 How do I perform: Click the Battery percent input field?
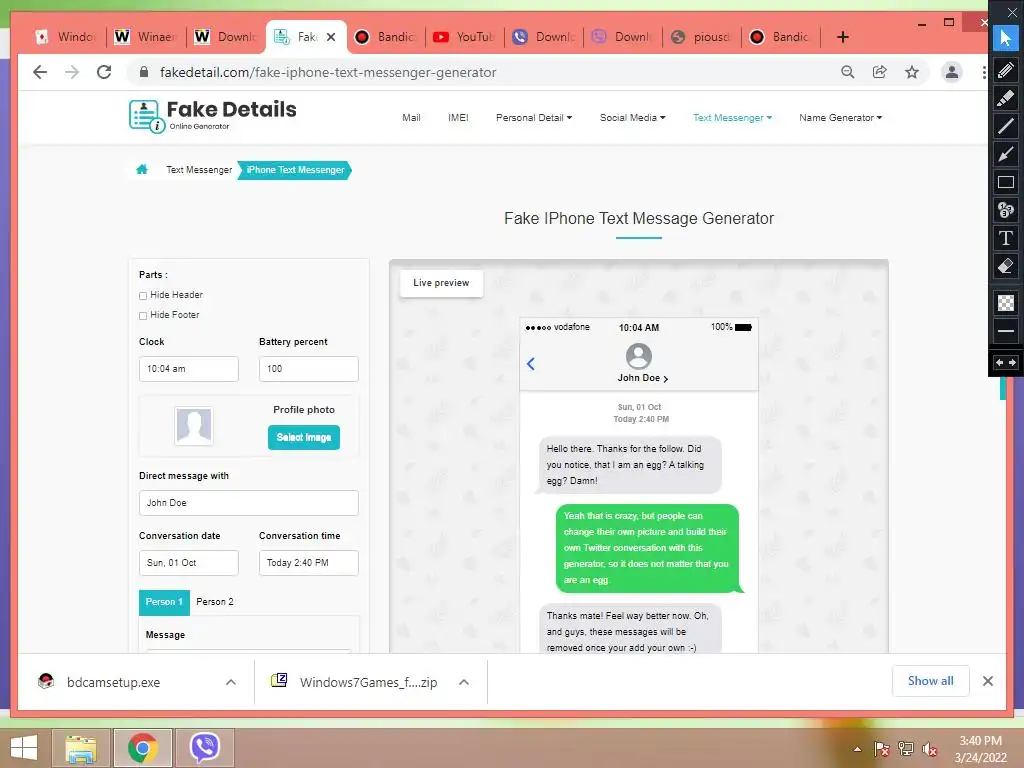pyautogui.click(x=309, y=369)
